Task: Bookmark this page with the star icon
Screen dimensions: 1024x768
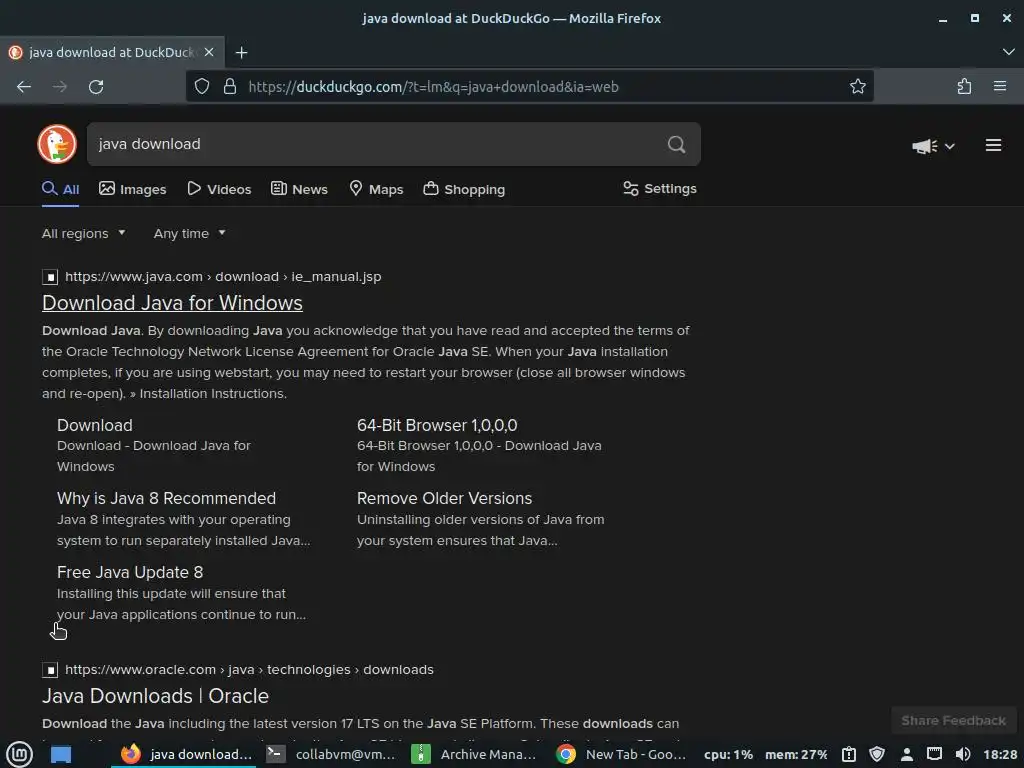Action: point(857,86)
